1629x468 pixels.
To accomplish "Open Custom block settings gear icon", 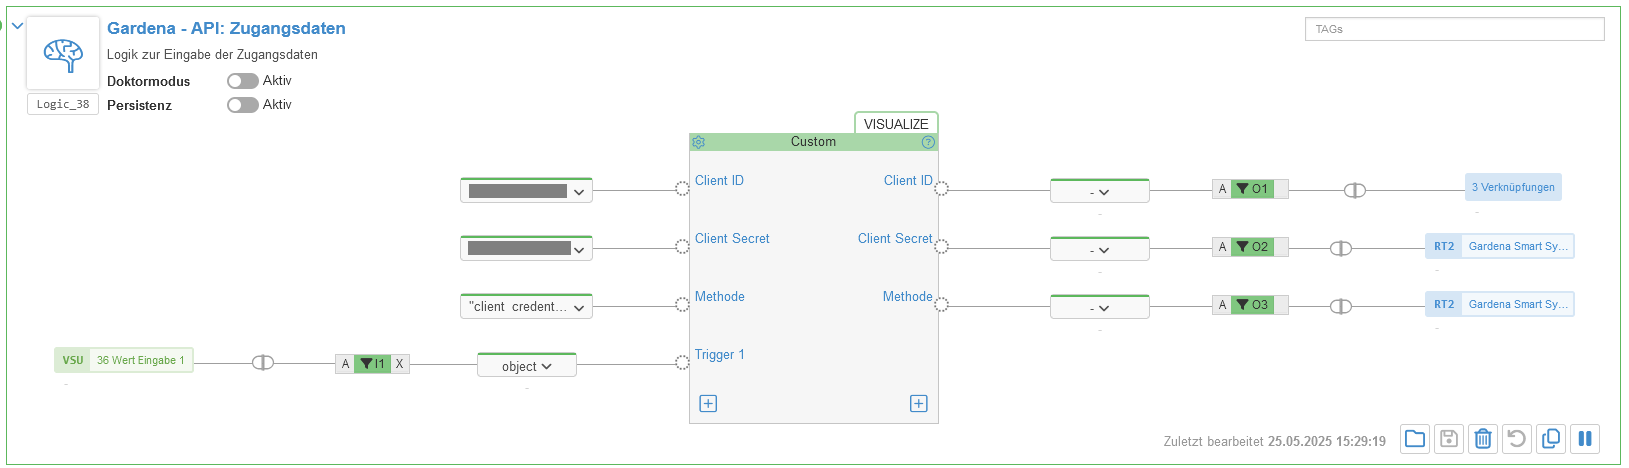I will point(699,142).
